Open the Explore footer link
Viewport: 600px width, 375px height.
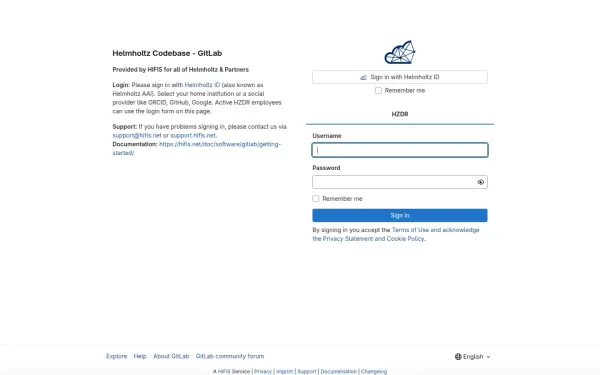click(117, 356)
